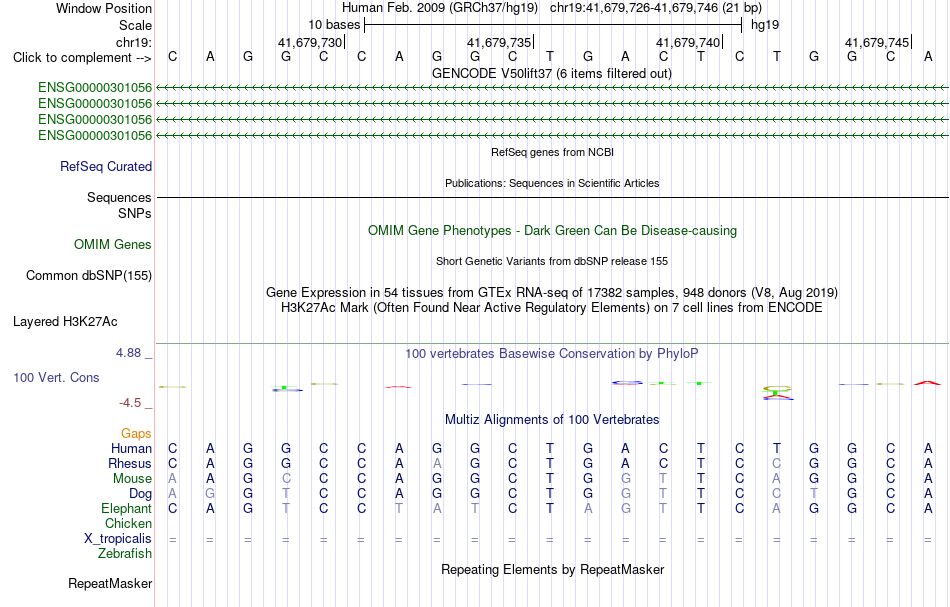Image resolution: width=950 pixels, height=607 pixels.
Task: Click the orange Gaps label
Action: tap(136, 434)
